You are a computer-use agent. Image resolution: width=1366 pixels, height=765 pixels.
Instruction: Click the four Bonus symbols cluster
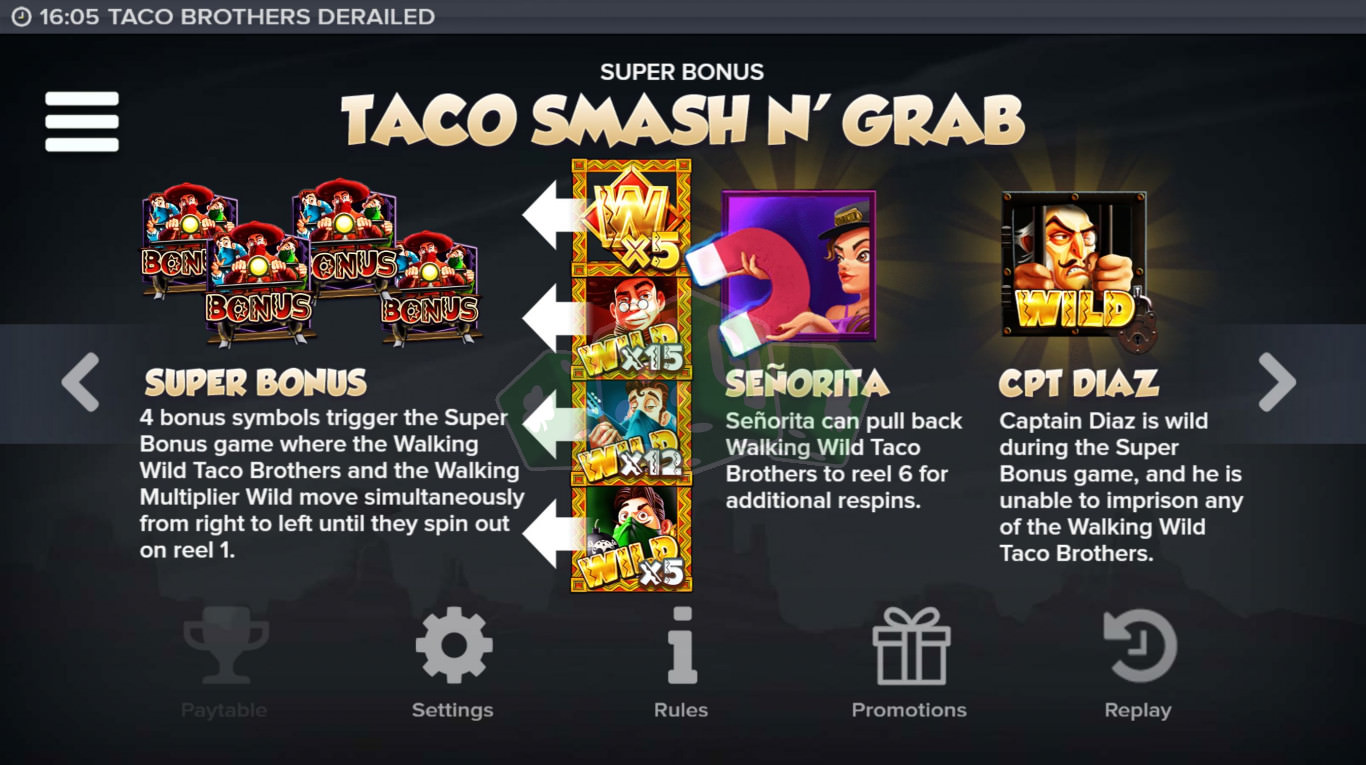coord(310,262)
